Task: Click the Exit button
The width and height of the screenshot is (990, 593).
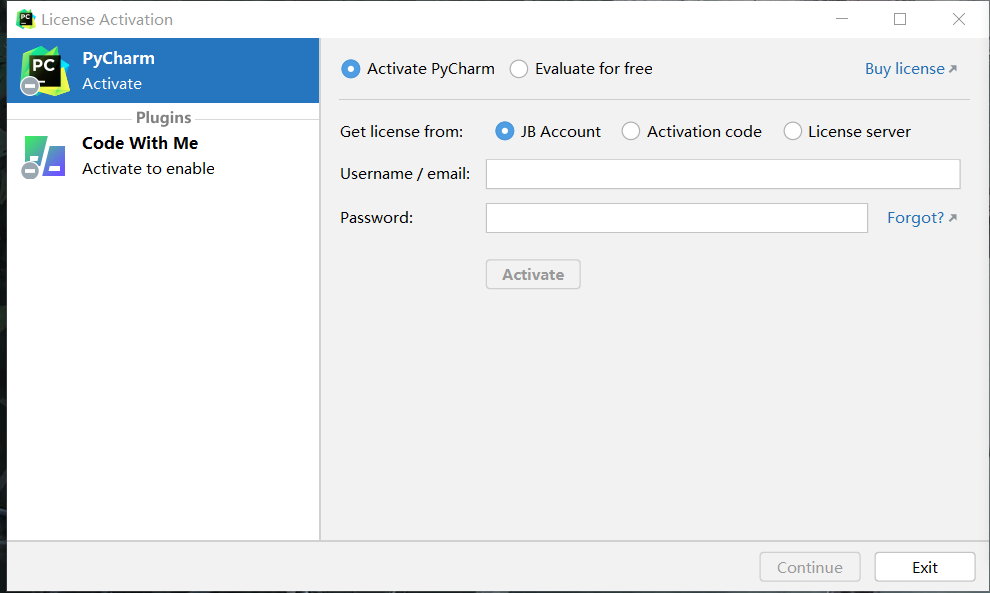Action: coord(925,567)
